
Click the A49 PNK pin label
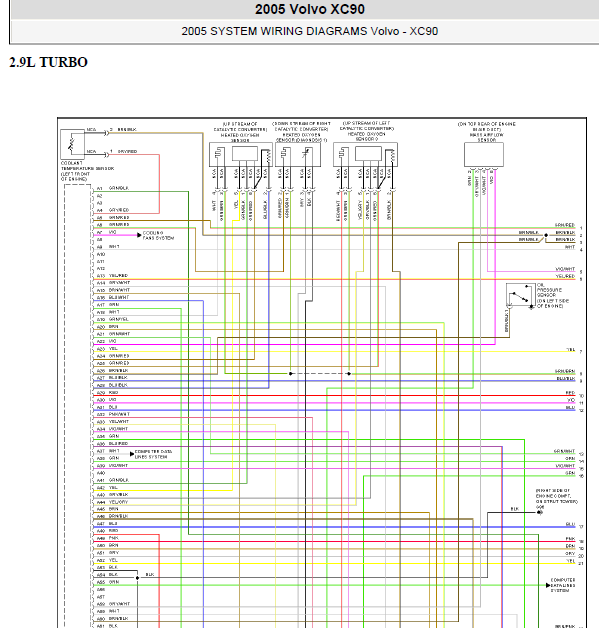coord(107,538)
